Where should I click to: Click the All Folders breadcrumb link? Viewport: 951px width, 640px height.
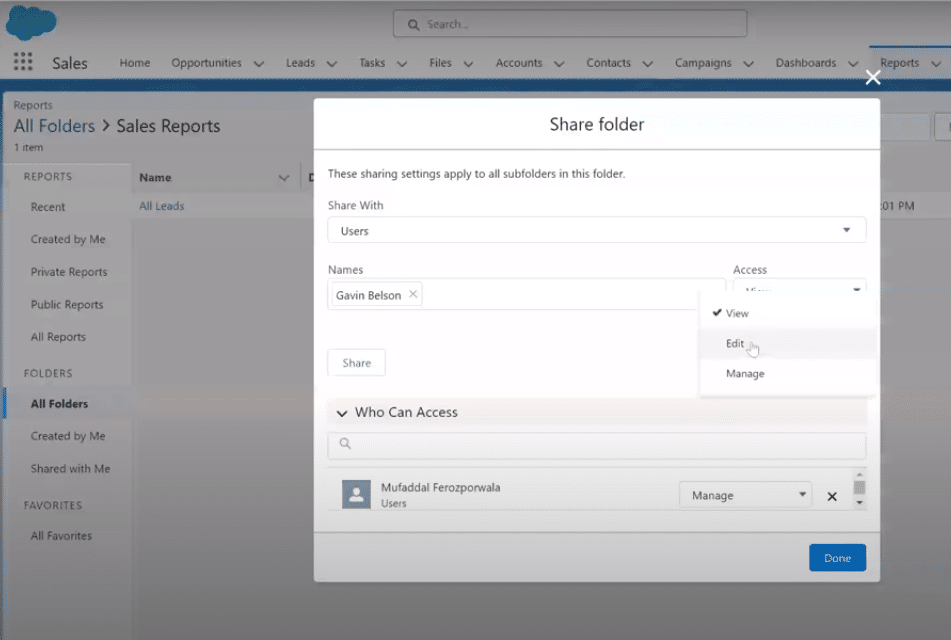click(55, 126)
